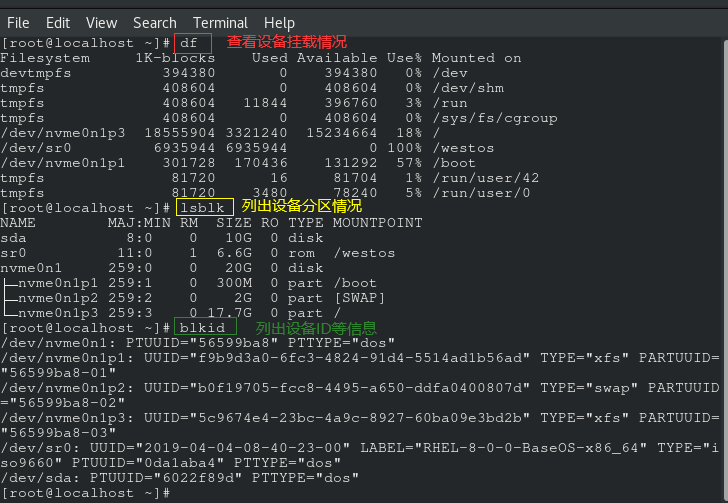Click '/sys/fs/cgroup' mount path
The height and width of the screenshot is (503, 728).
[x=494, y=118]
